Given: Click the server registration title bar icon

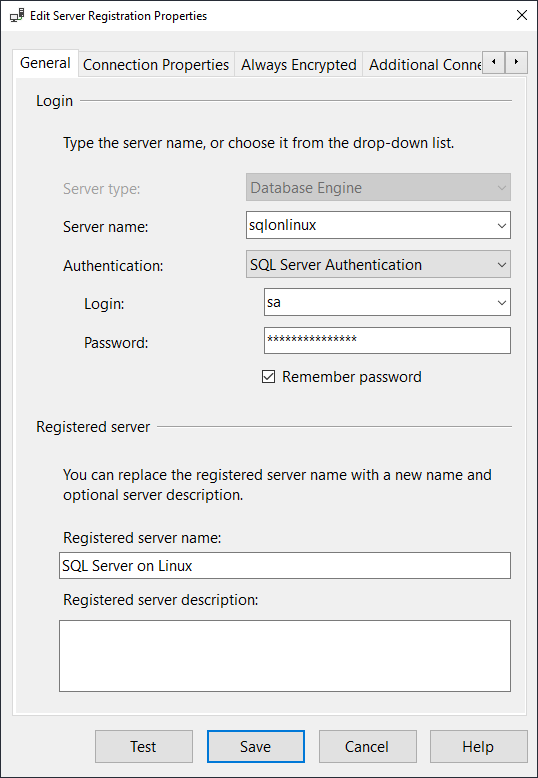Looking at the screenshot, I should [x=17, y=15].
